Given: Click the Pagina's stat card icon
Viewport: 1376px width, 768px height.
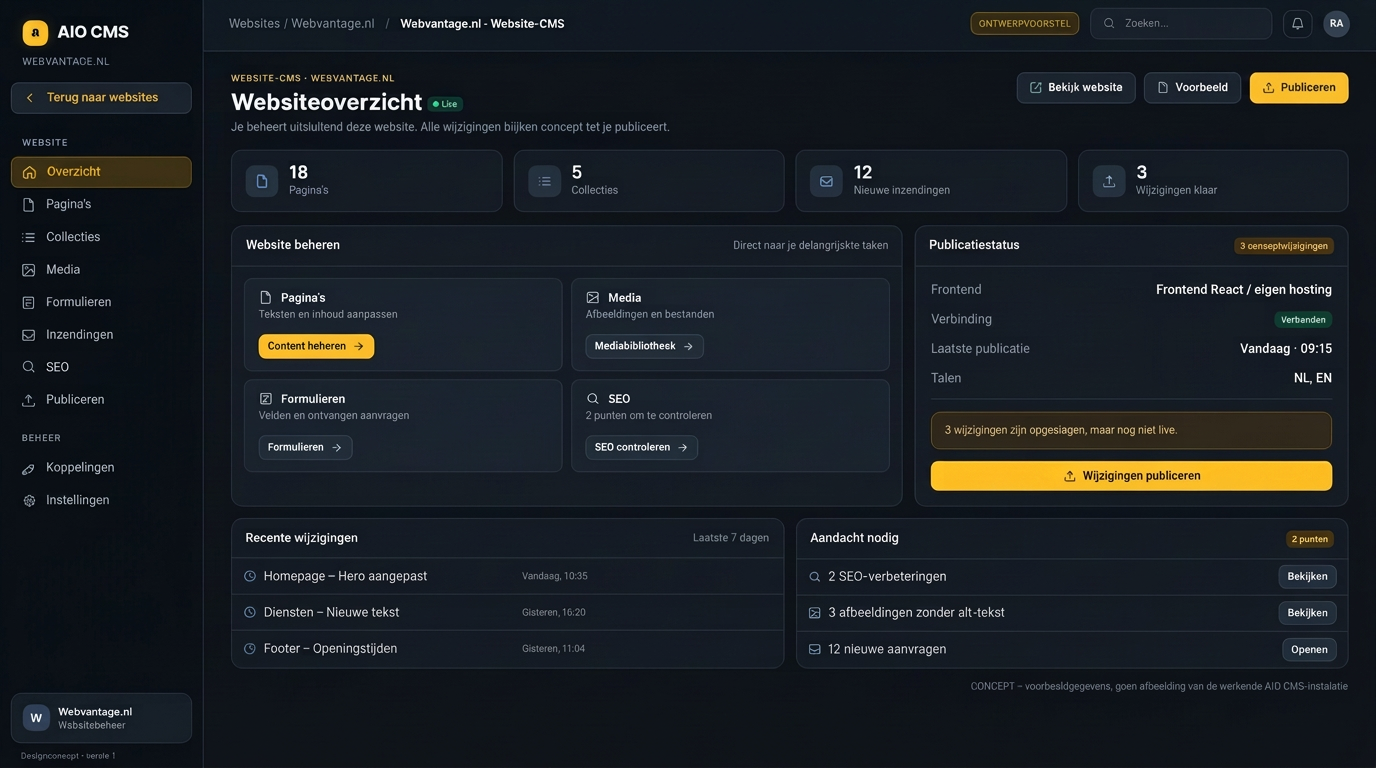Looking at the screenshot, I should [x=262, y=181].
